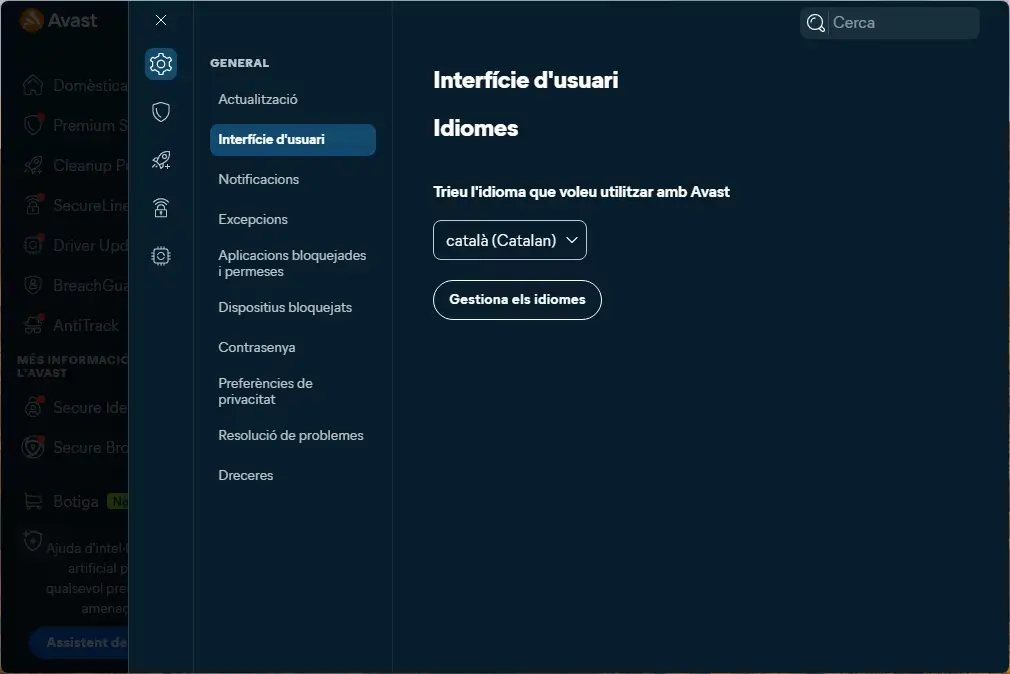
Task: Open the Notificacions settings page
Action: coord(258,179)
